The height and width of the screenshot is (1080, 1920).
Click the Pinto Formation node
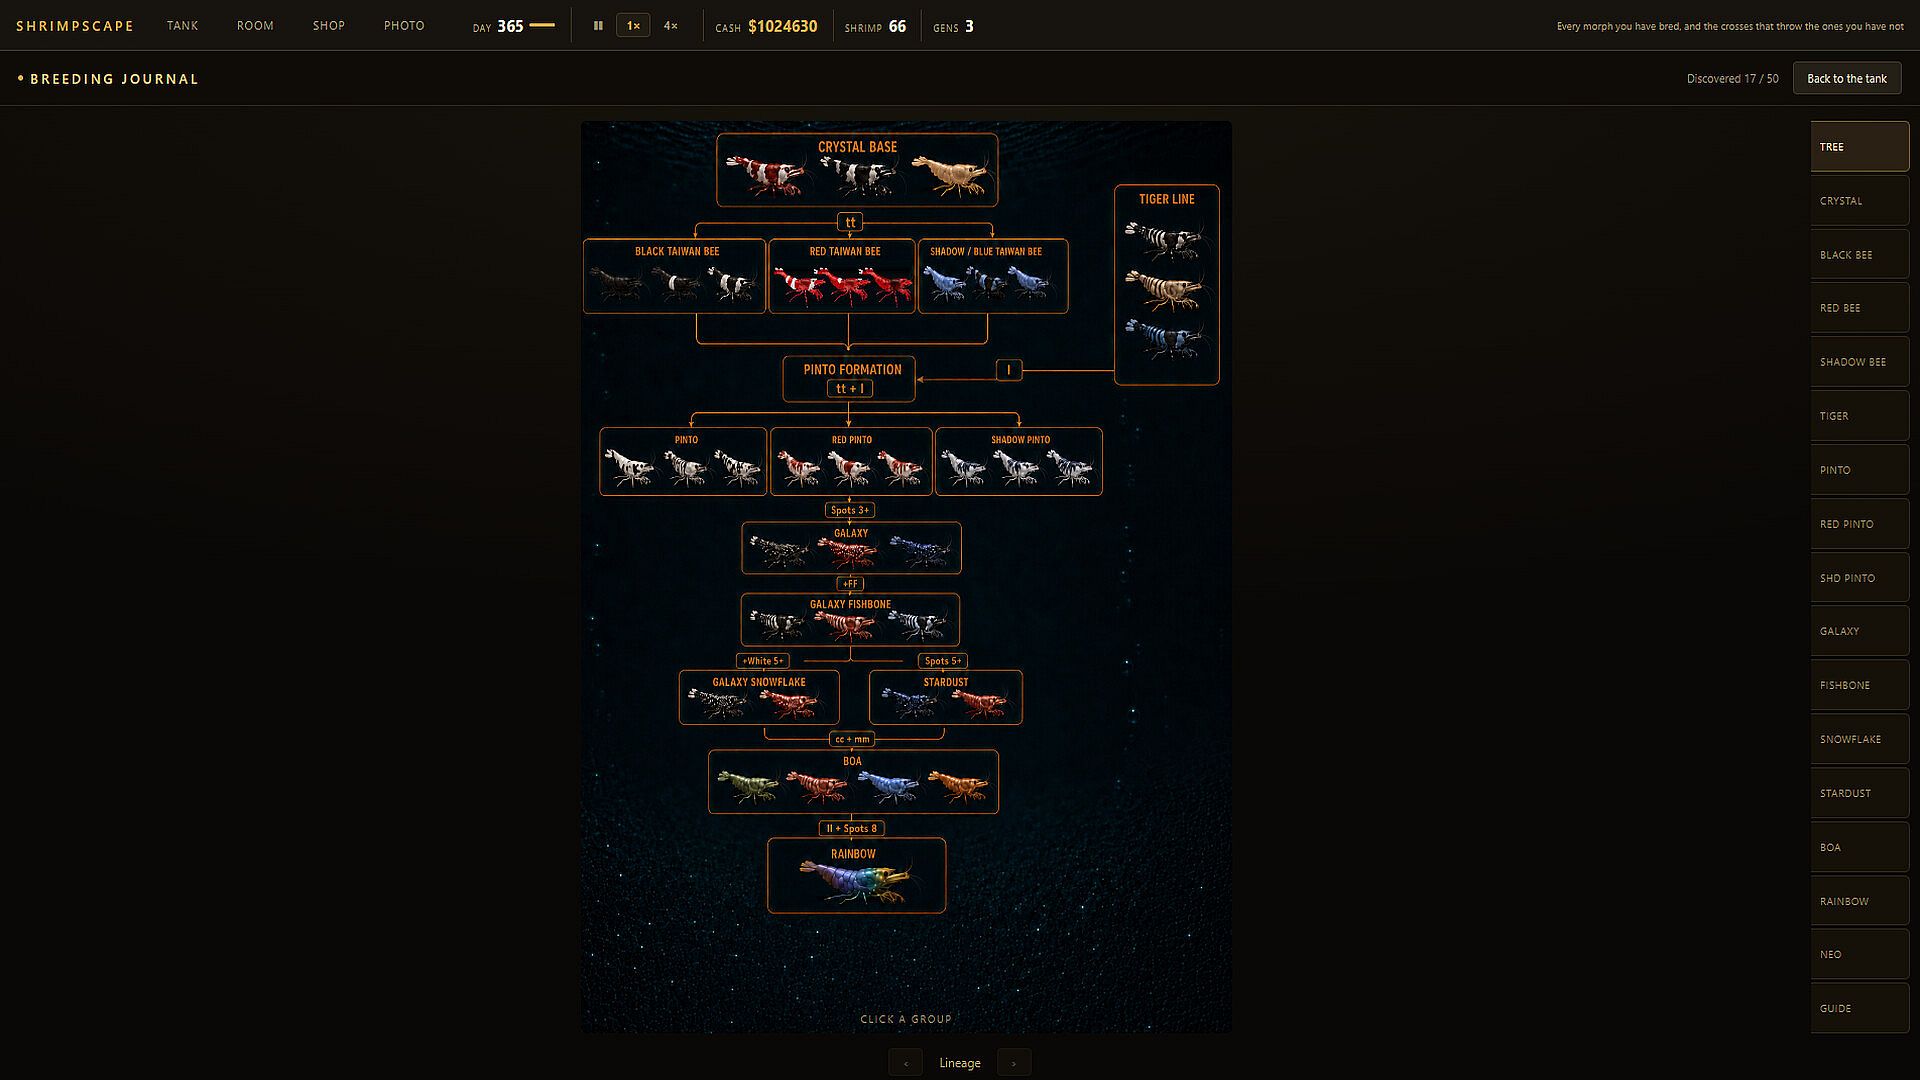tap(849, 379)
